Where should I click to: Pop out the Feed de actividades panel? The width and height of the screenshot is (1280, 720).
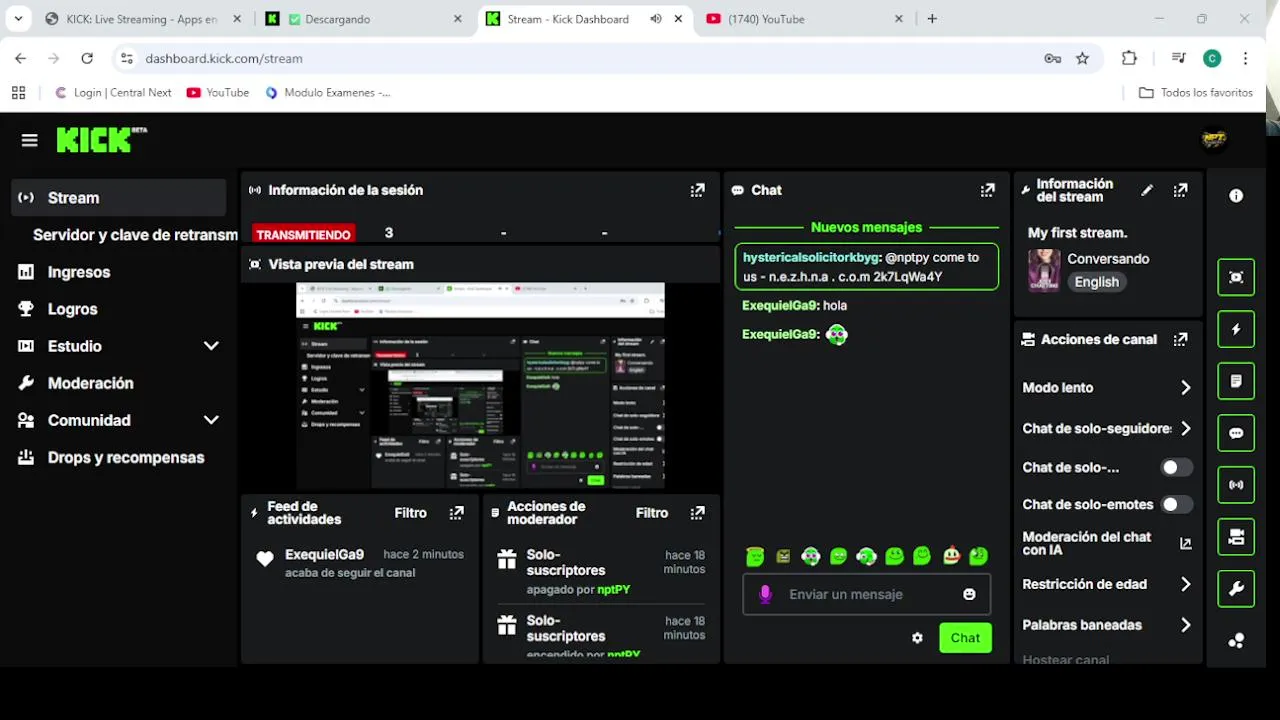coord(457,513)
